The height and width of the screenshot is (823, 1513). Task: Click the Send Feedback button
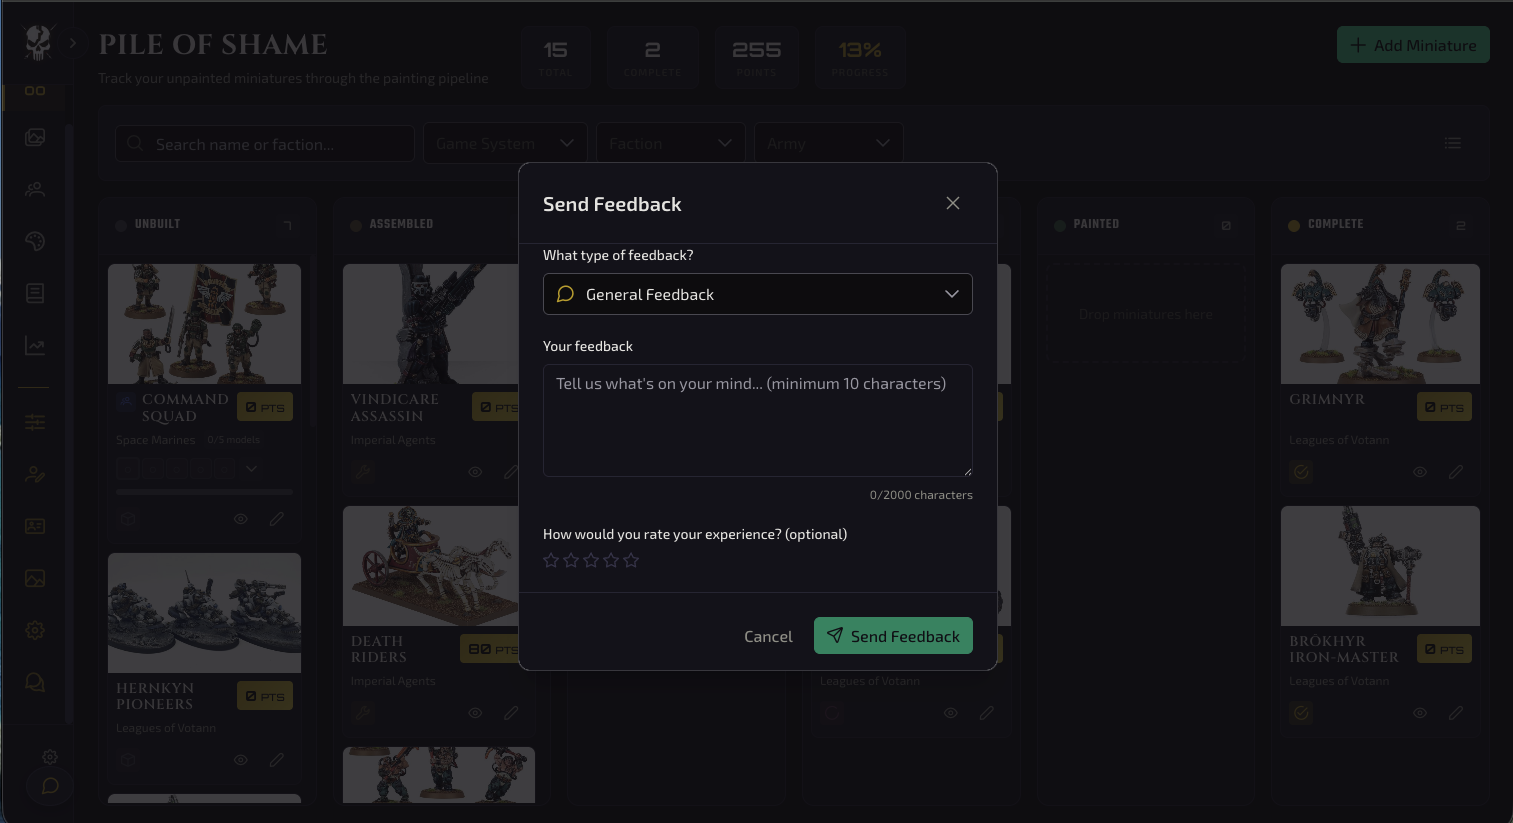point(893,635)
